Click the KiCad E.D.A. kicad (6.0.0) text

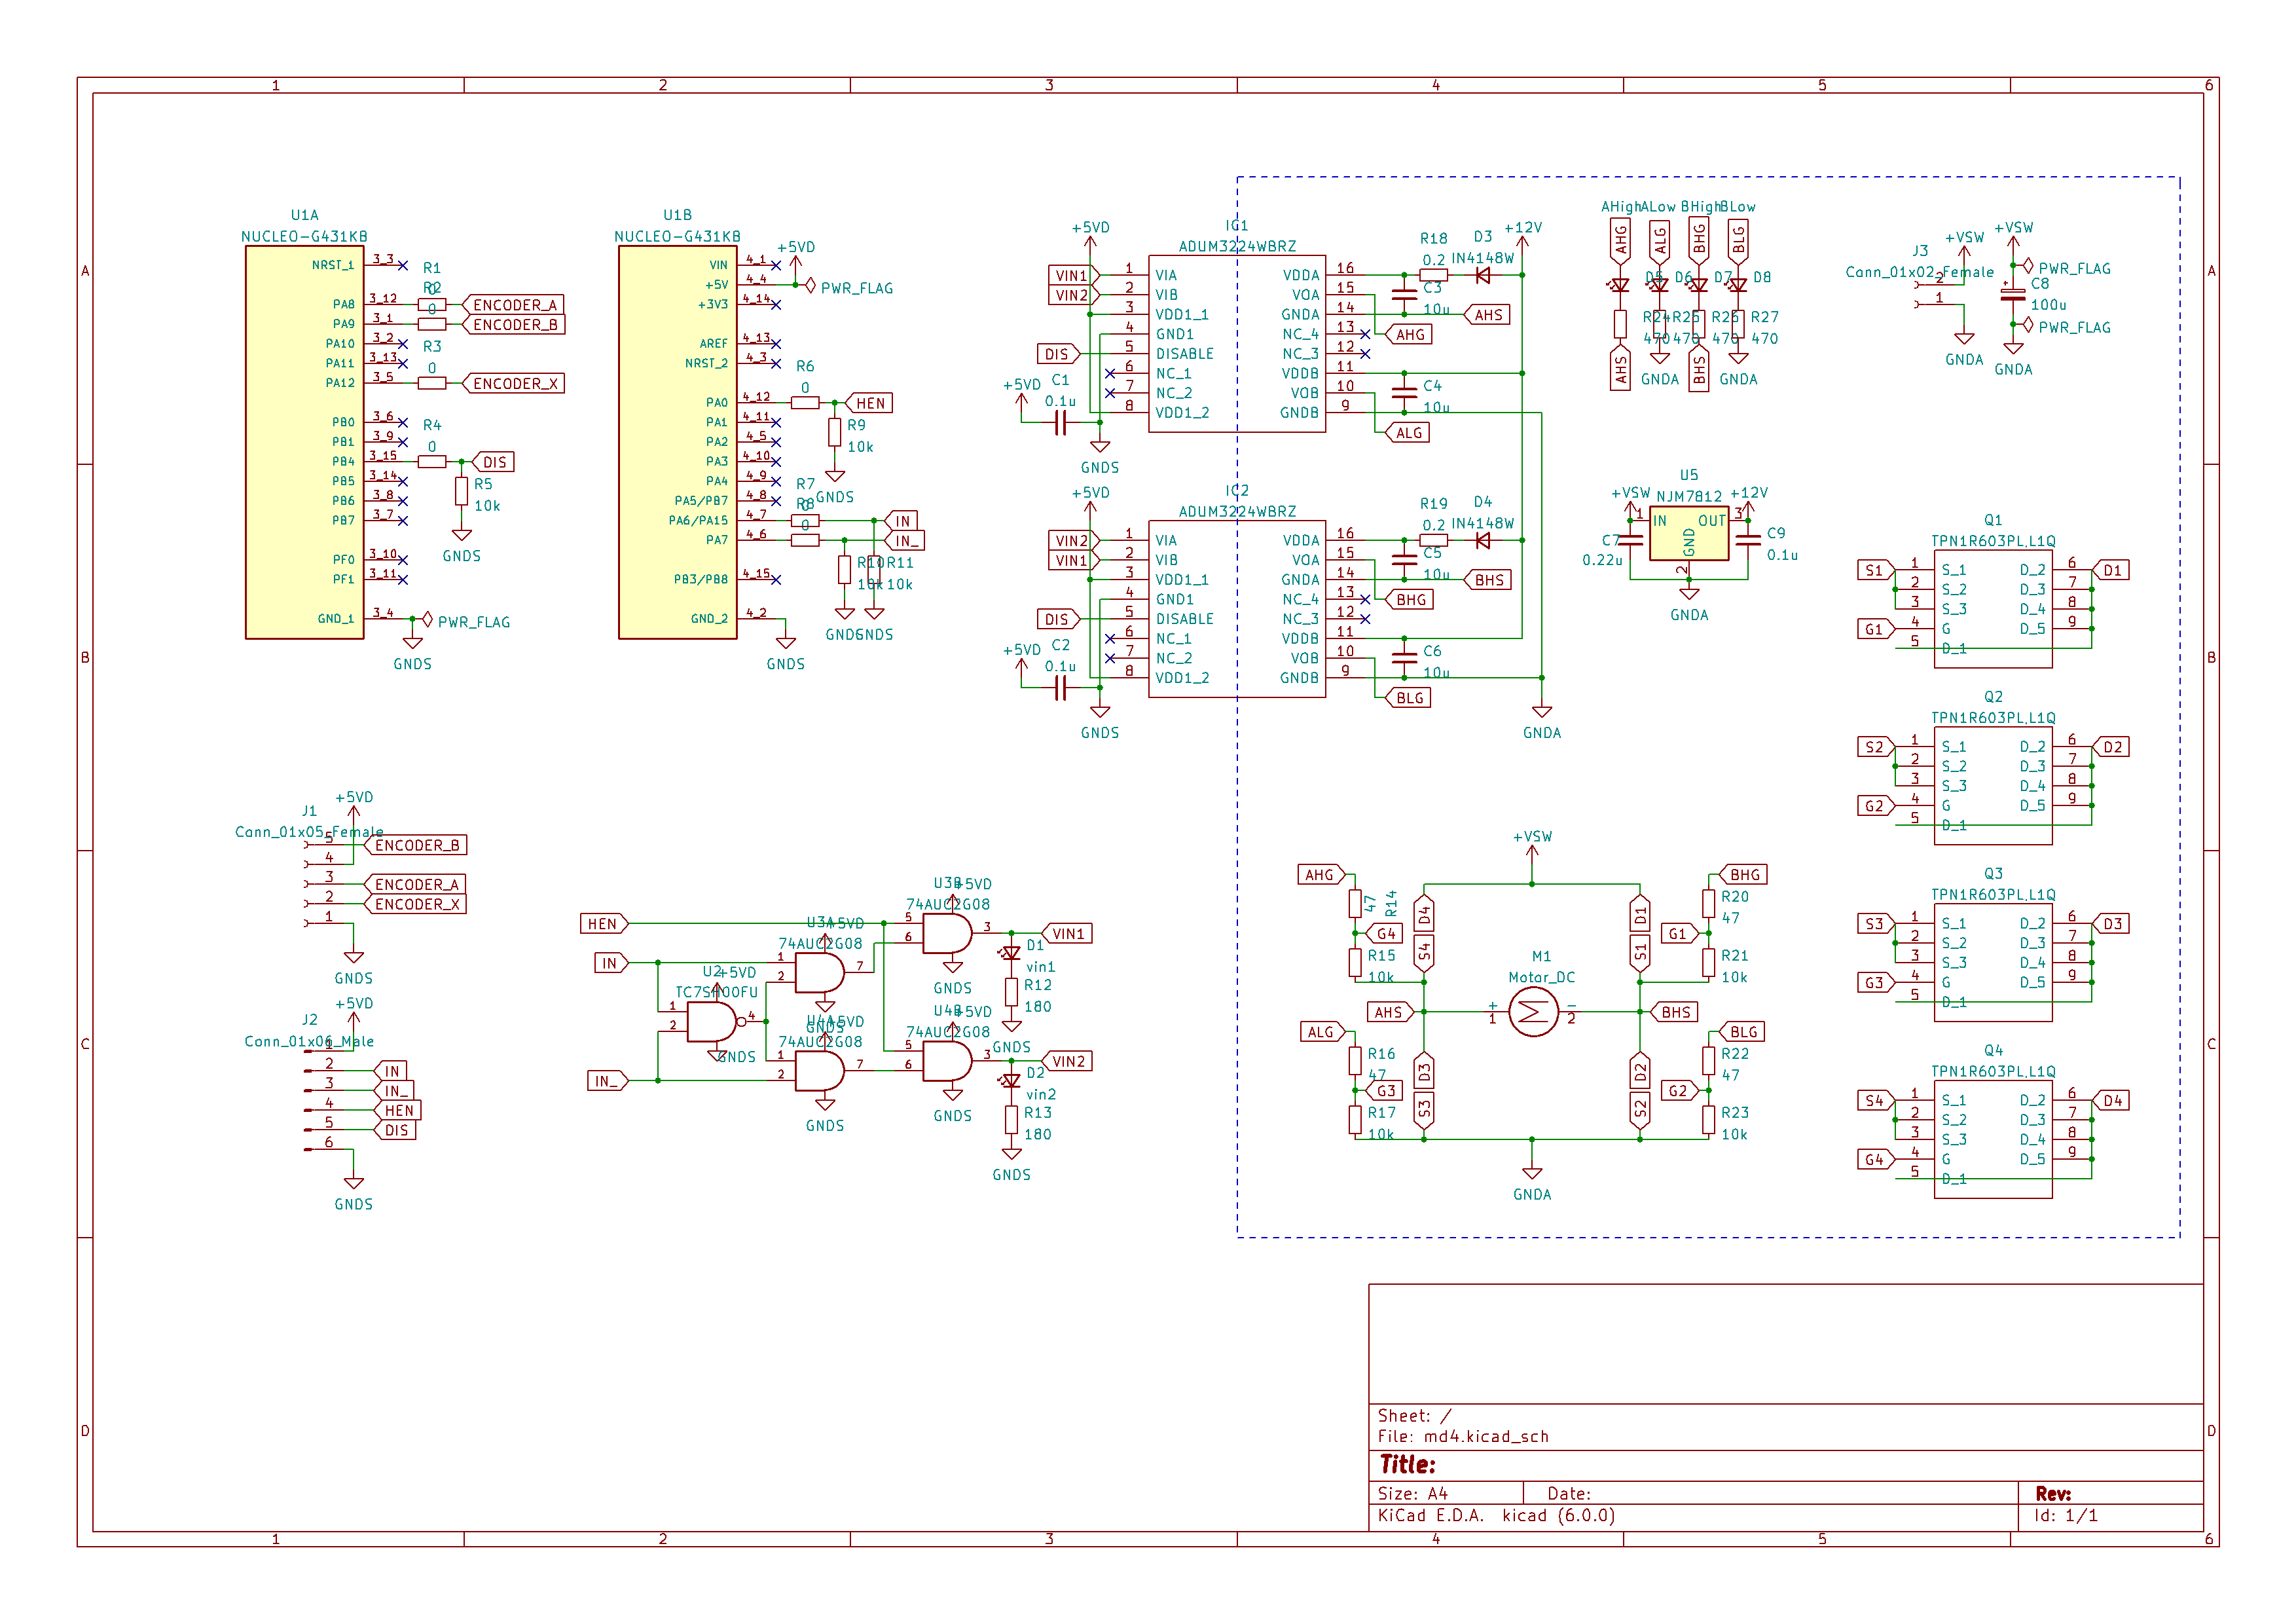click(1496, 1516)
